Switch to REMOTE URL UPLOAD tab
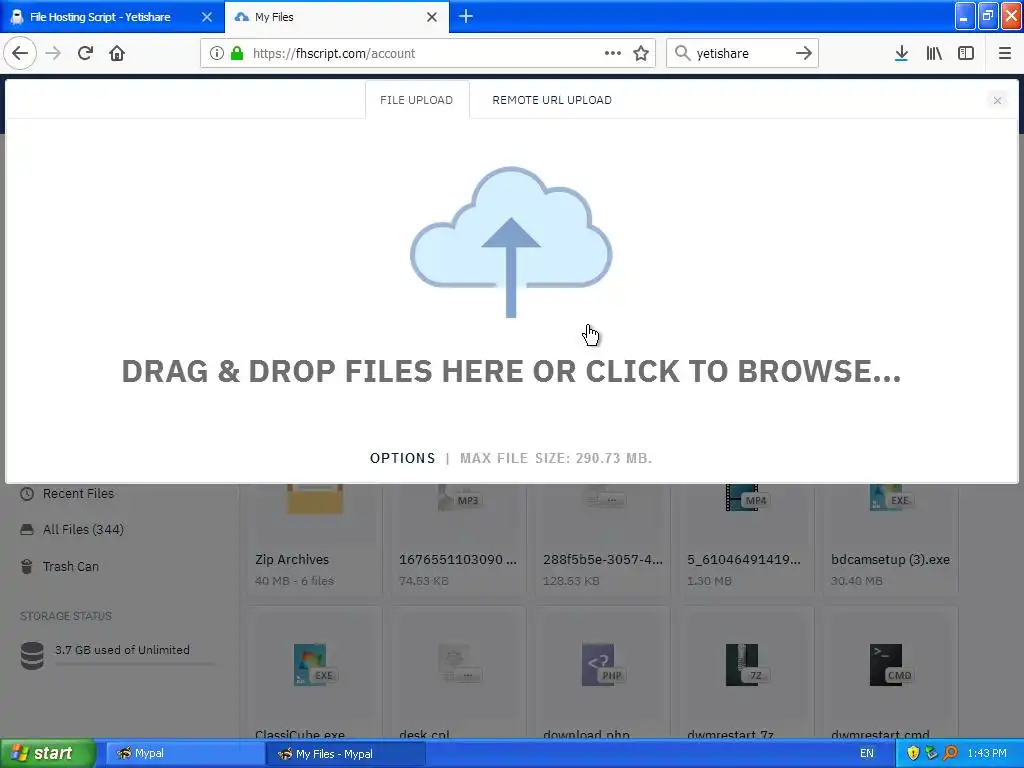The height and width of the screenshot is (768, 1024). 552,100
